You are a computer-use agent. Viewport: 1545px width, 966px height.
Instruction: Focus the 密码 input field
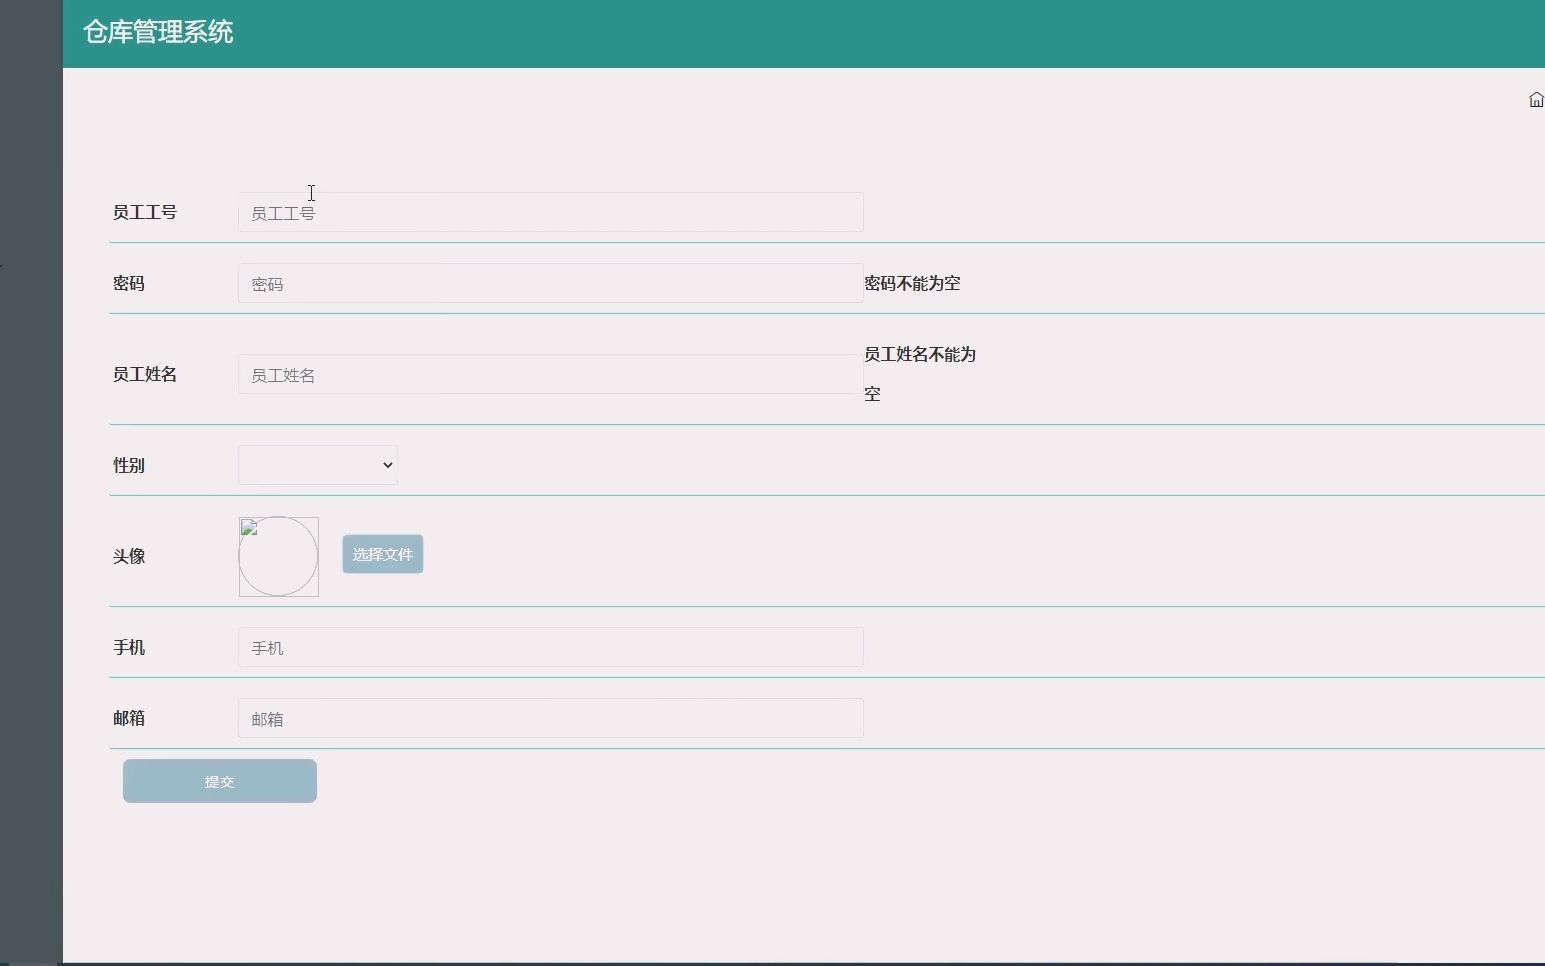click(x=551, y=283)
